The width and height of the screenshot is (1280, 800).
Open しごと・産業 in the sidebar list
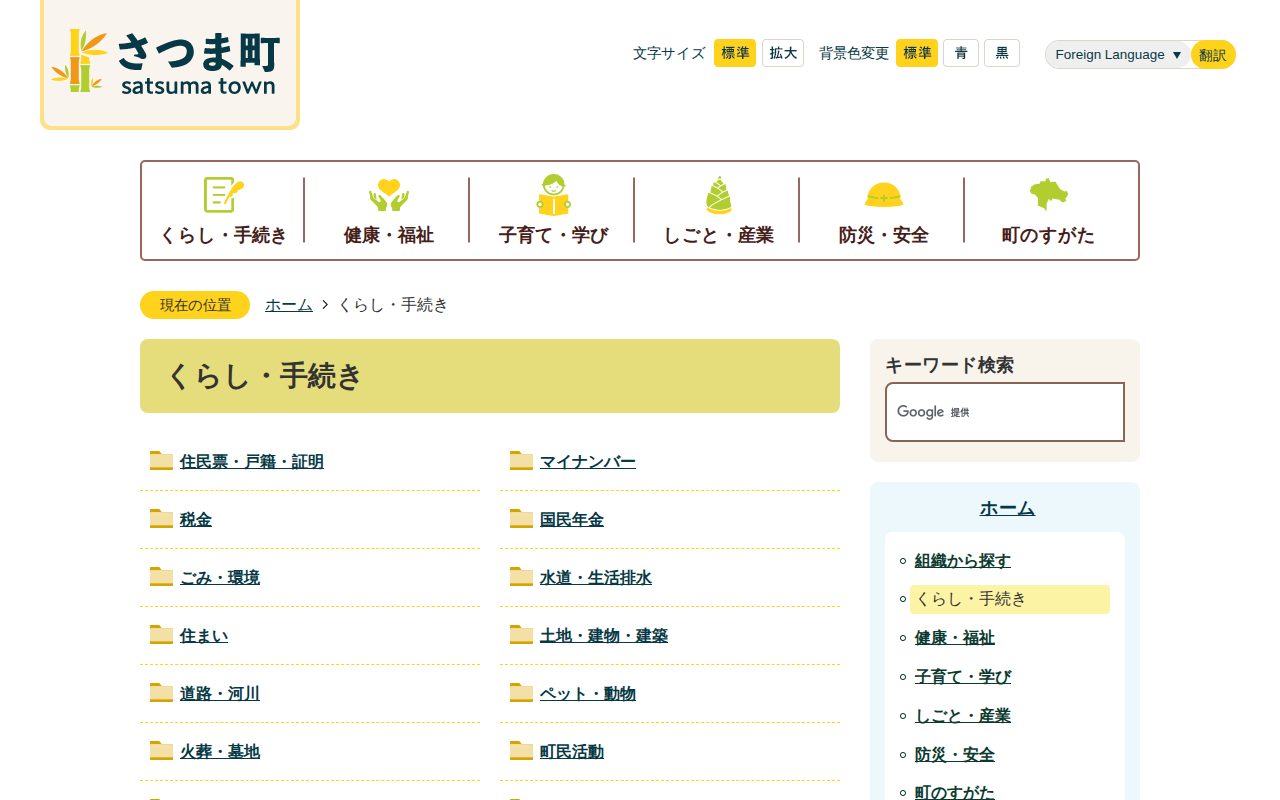point(963,716)
